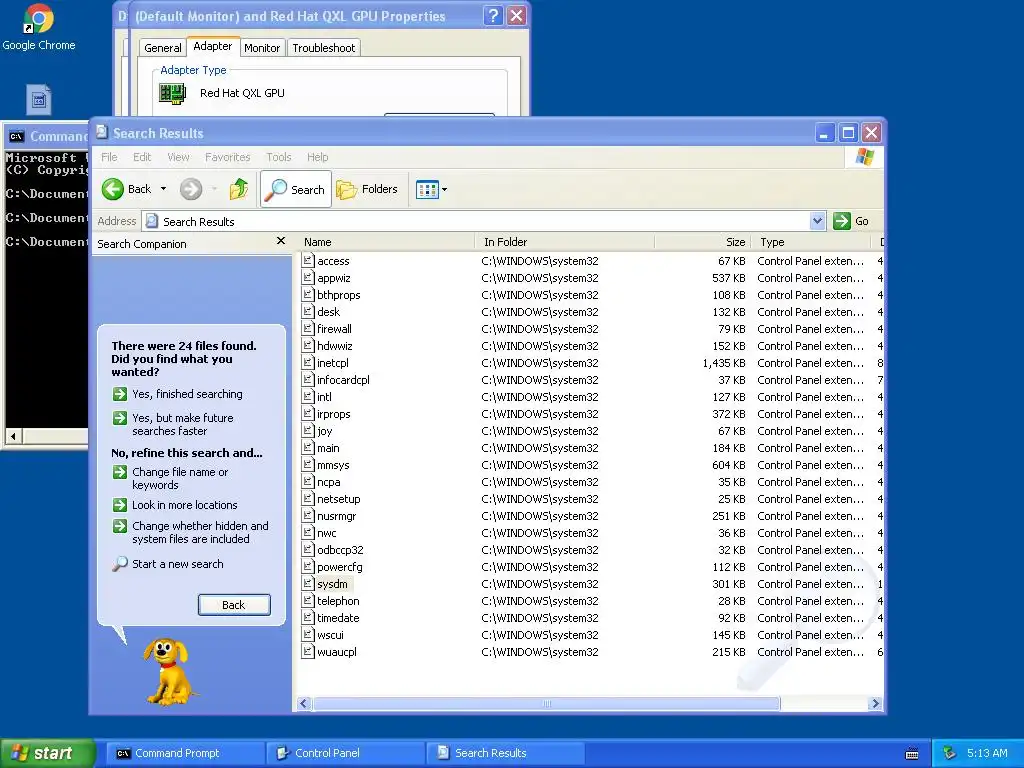The image size is (1024, 768).
Task: Open the Views icon menu
Action: (431, 189)
